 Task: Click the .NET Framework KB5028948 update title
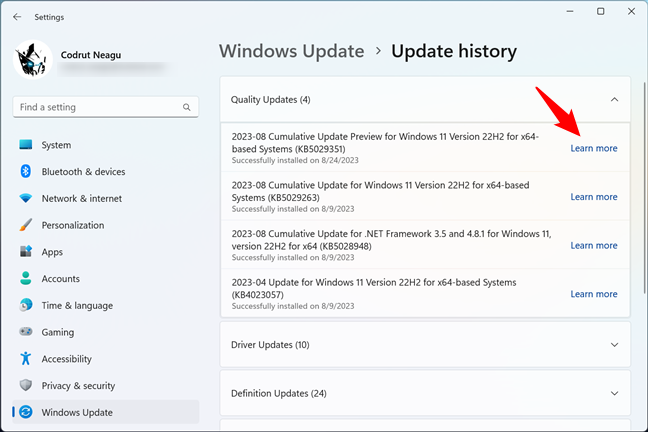click(391, 240)
